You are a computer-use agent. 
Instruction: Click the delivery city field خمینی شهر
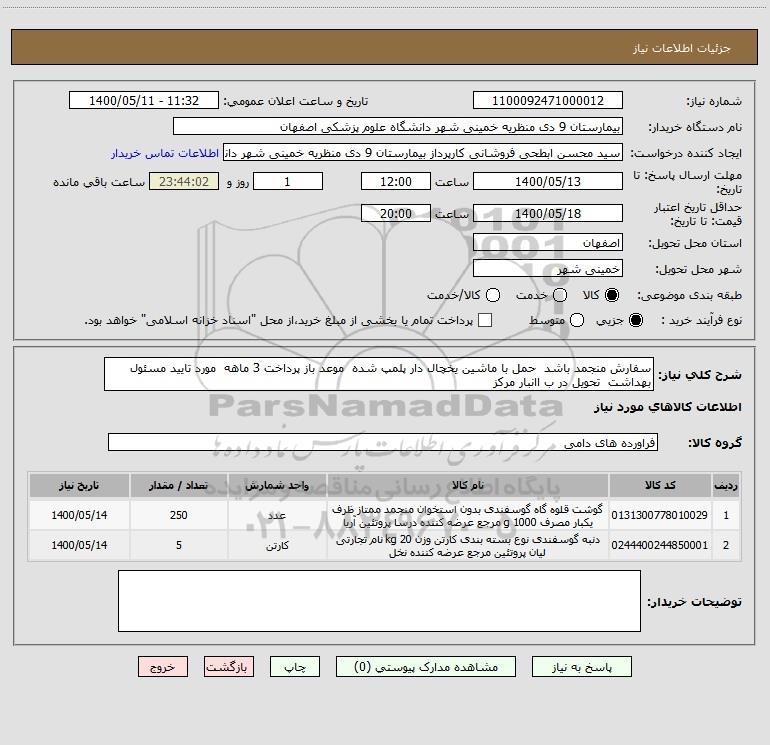click(548, 269)
